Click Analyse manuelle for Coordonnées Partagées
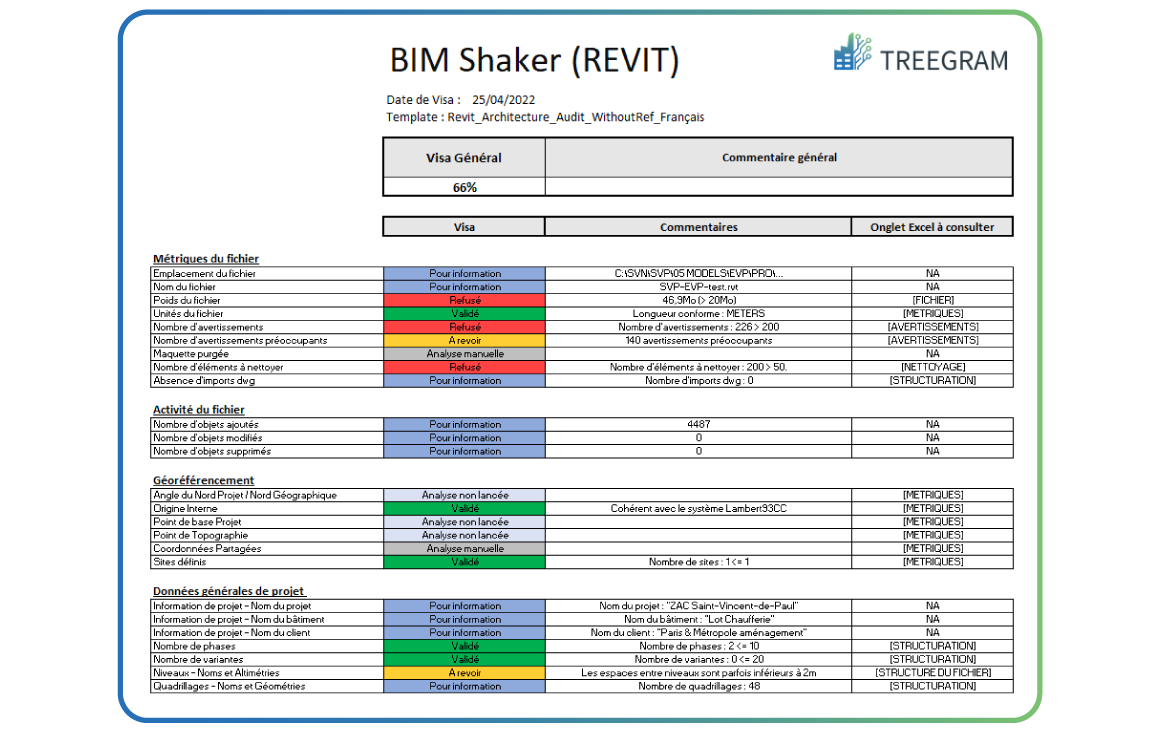This screenshot has height=731, width=1158. (465, 549)
